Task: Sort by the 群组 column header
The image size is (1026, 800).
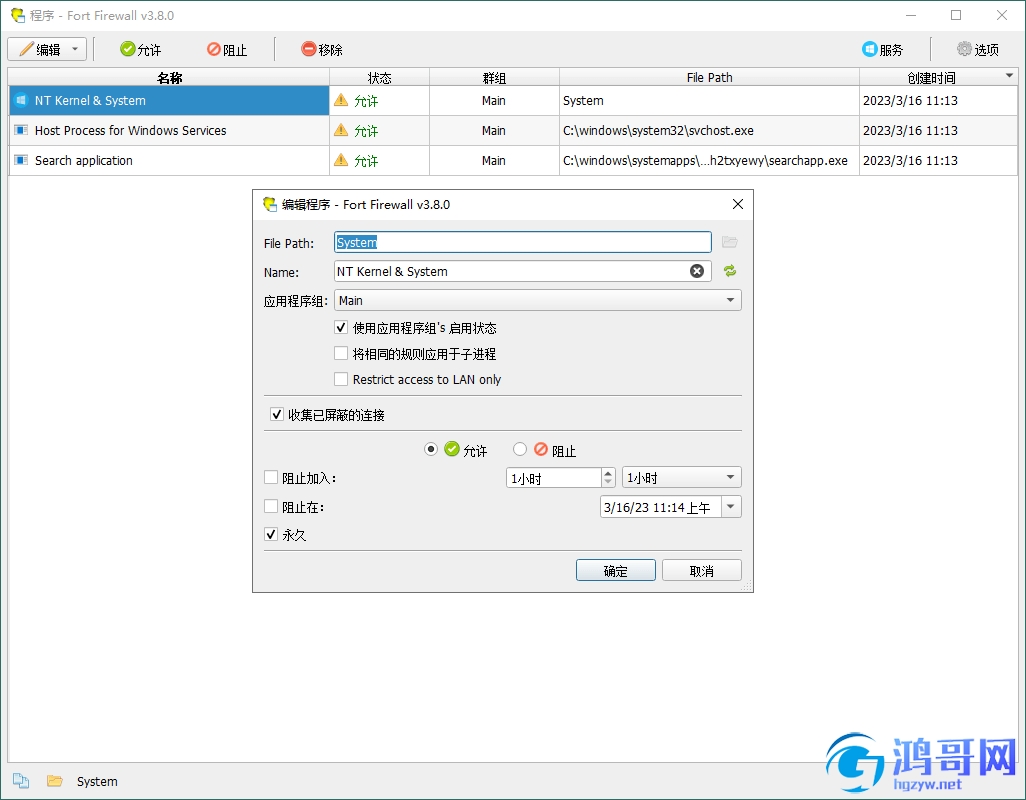Action: point(494,78)
